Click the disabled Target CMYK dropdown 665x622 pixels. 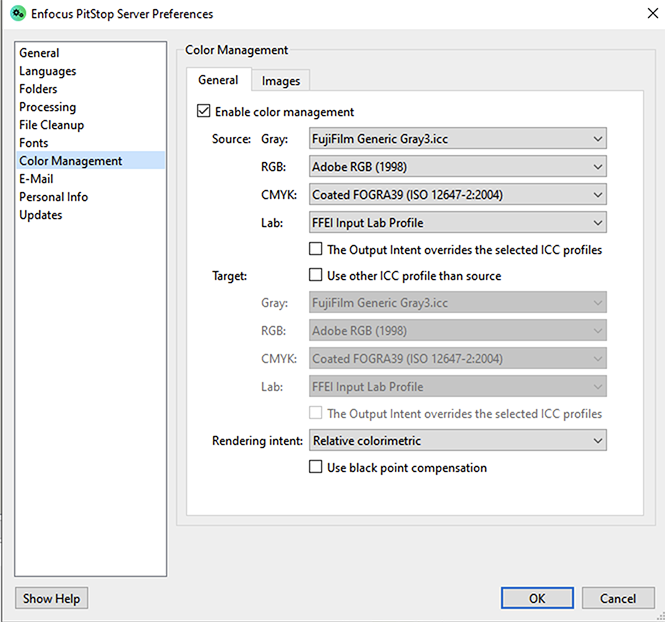coord(458,359)
